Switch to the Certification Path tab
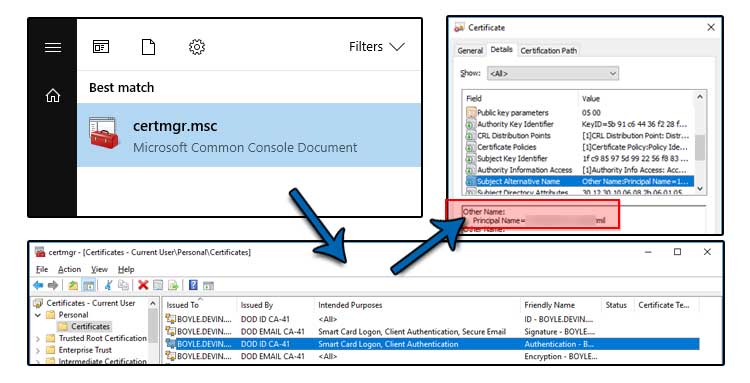750x383 pixels. (x=549, y=51)
